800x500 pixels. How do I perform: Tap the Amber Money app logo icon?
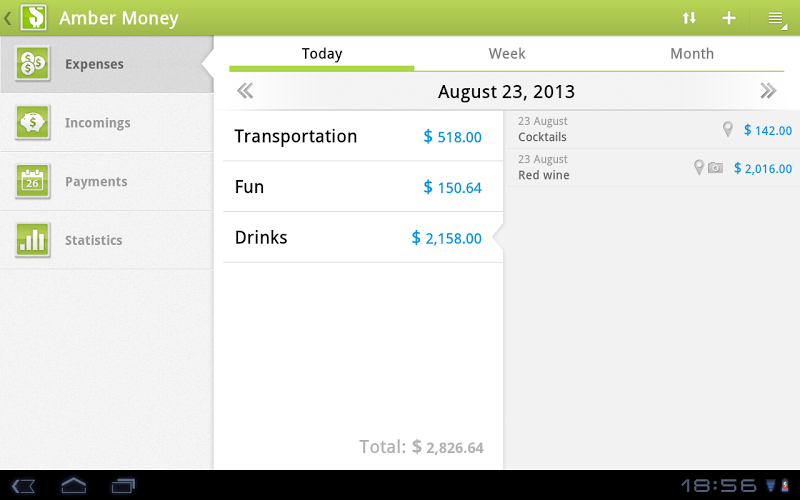click(x=34, y=18)
